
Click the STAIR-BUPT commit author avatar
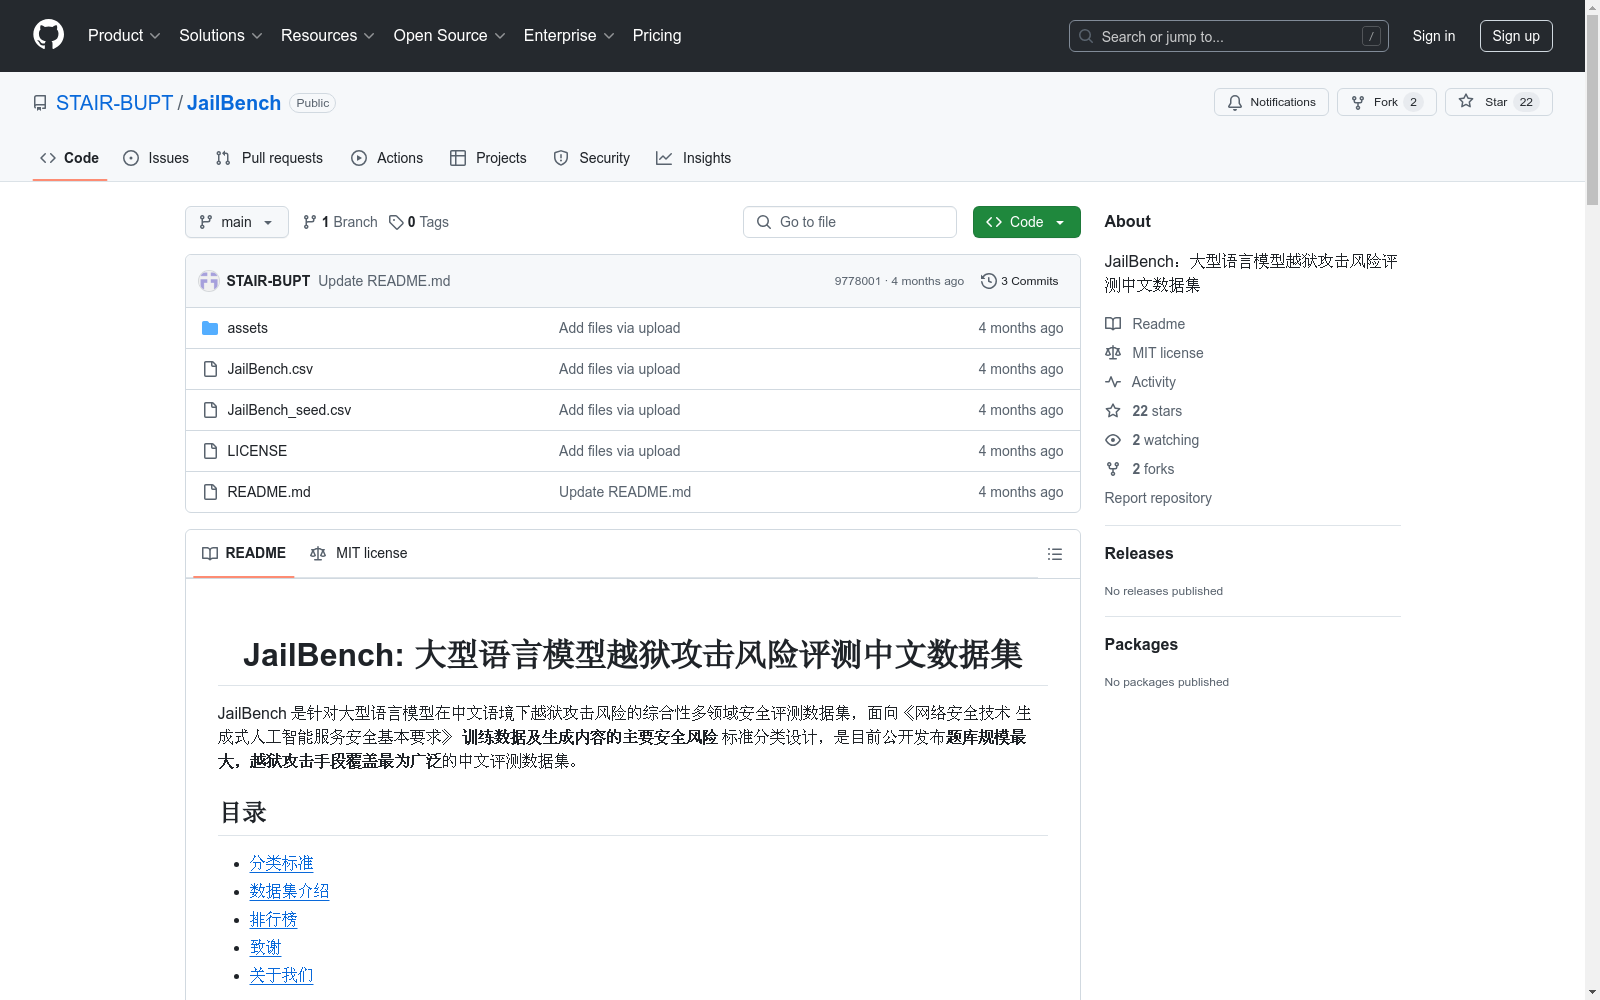[x=209, y=281]
